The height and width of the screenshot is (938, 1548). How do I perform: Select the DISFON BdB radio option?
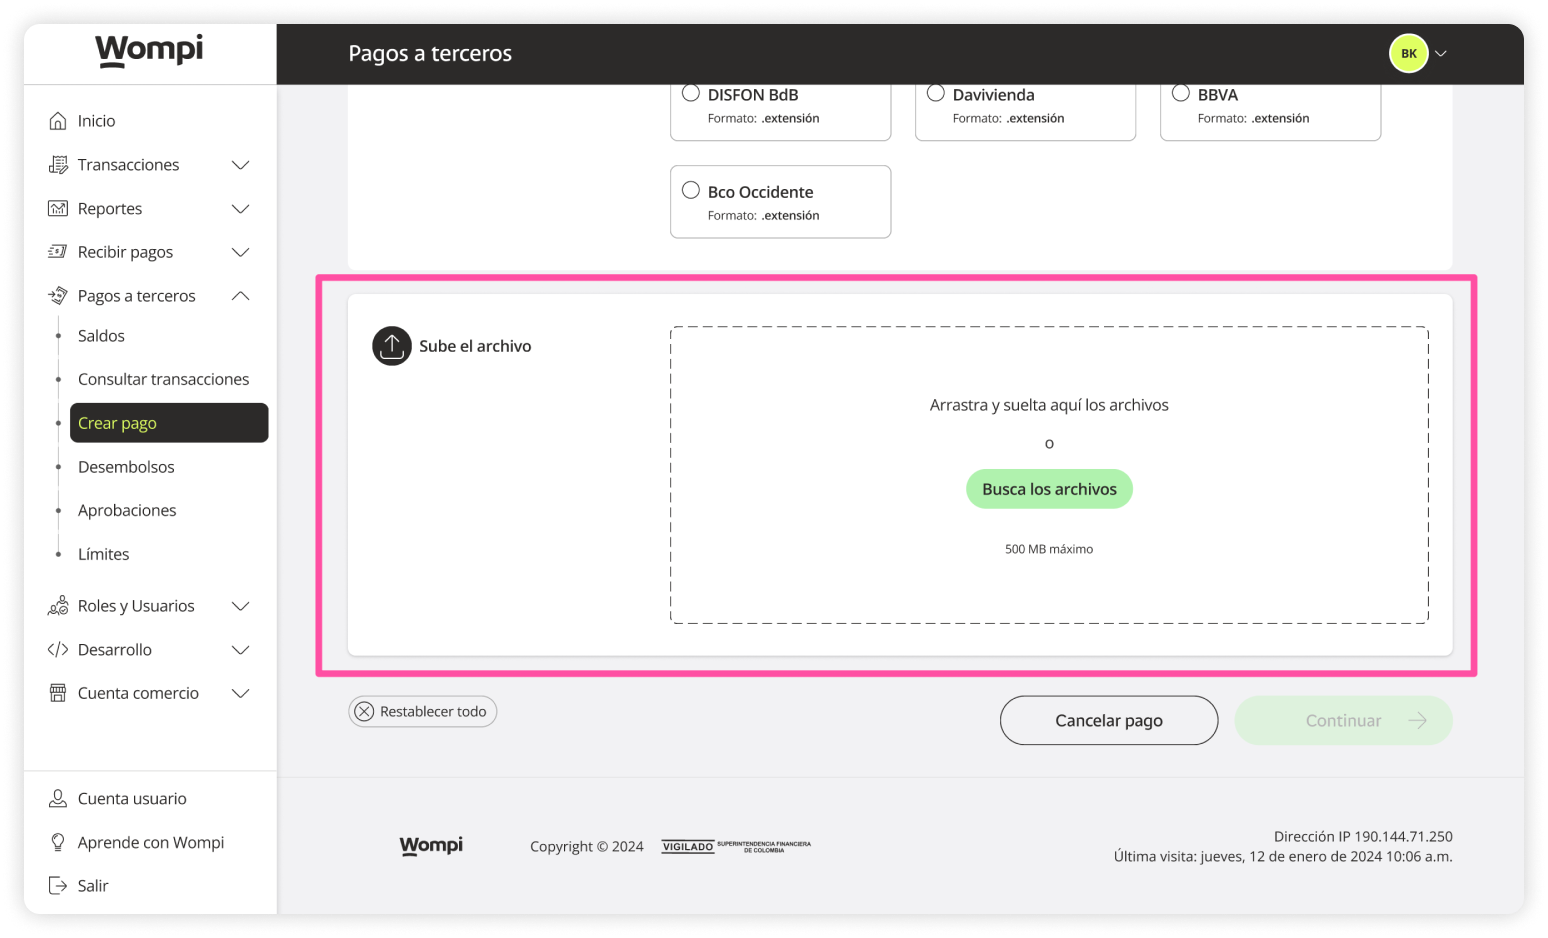click(x=691, y=94)
